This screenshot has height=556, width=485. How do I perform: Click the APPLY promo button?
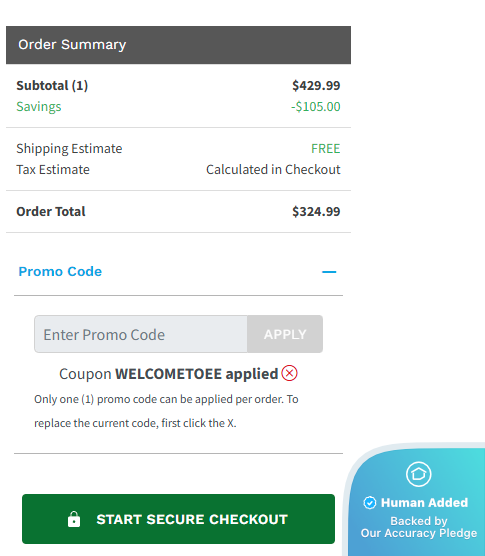285,334
